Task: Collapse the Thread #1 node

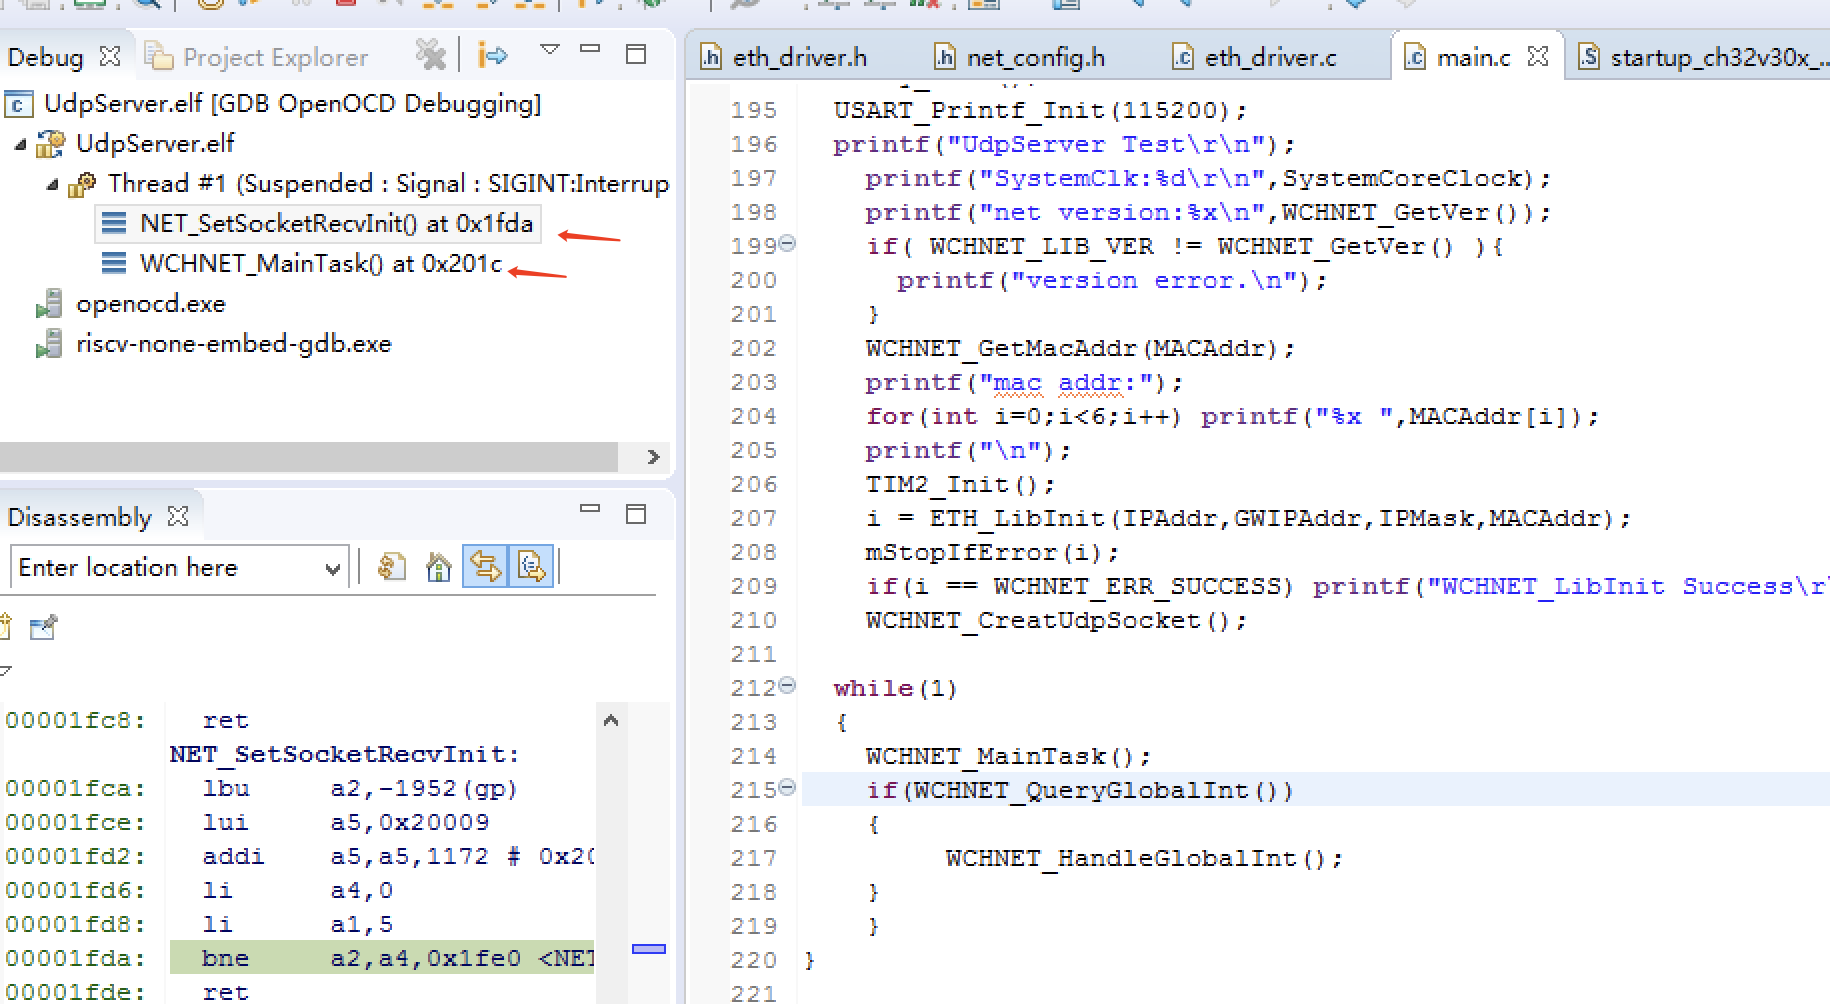Action: pos(52,184)
